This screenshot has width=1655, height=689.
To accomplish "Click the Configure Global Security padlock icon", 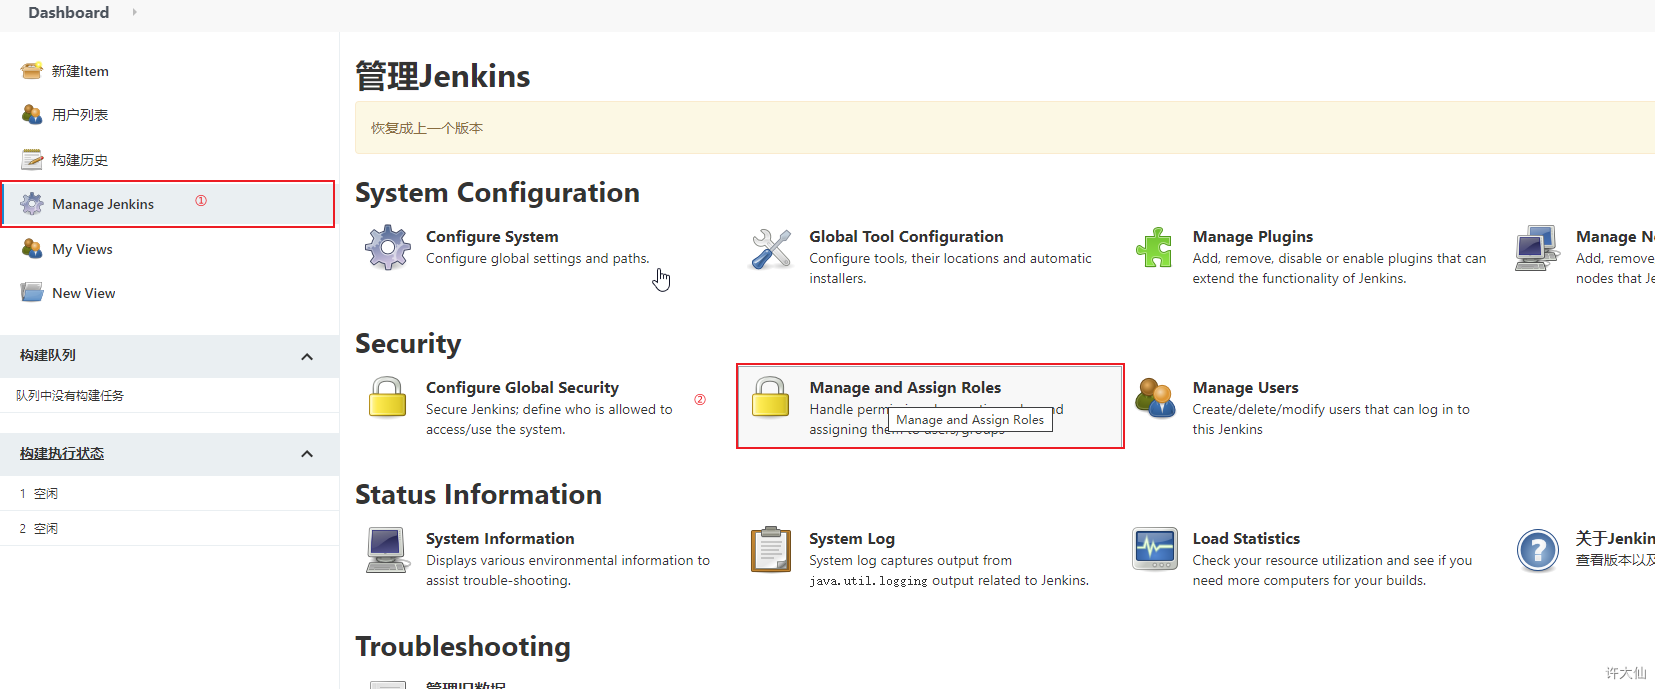I will tap(388, 397).
